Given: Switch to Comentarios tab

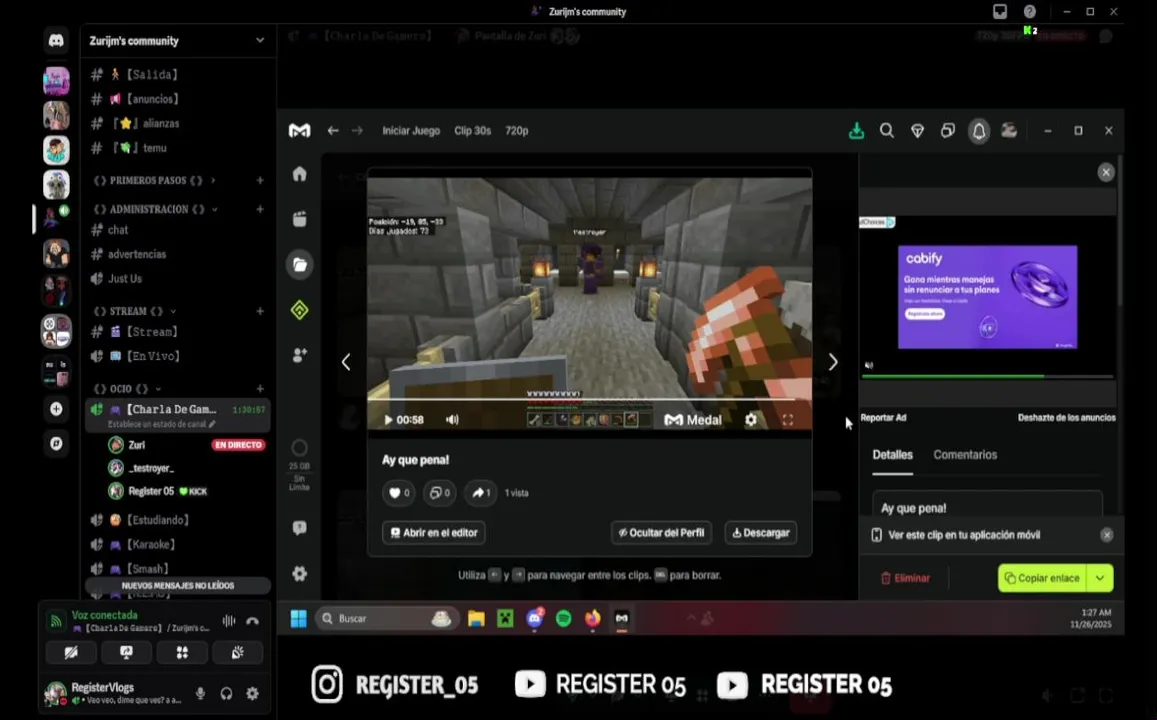Looking at the screenshot, I should (x=964, y=455).
